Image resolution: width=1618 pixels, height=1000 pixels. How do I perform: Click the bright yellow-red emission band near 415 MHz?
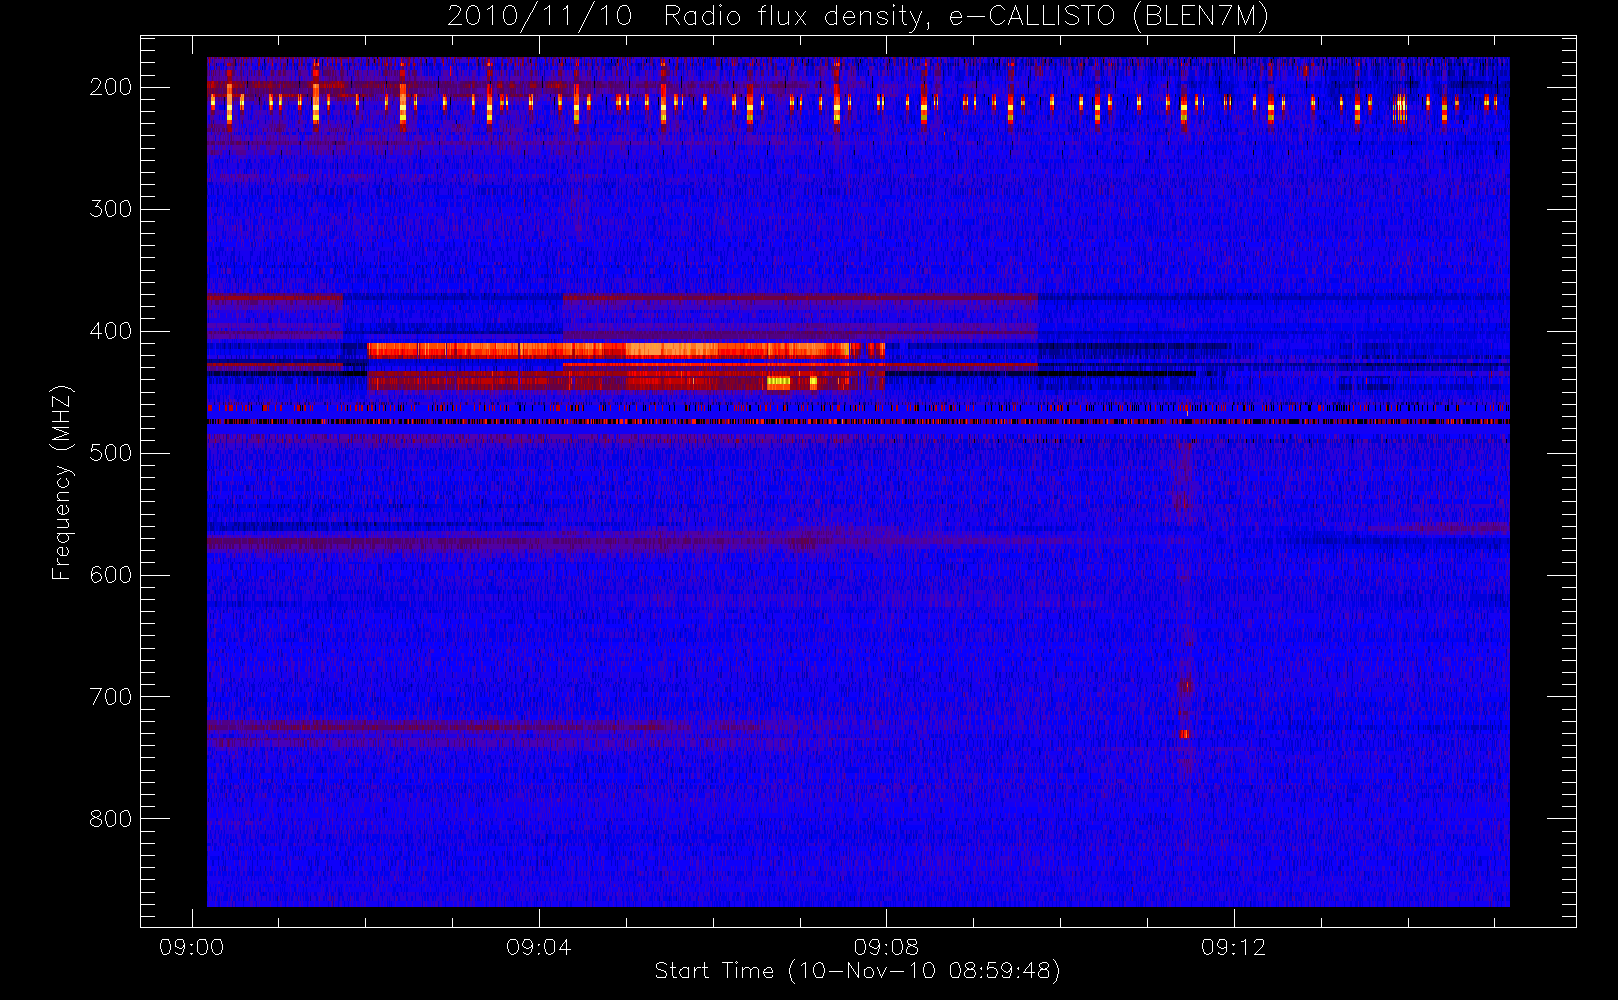pos(626,350)
